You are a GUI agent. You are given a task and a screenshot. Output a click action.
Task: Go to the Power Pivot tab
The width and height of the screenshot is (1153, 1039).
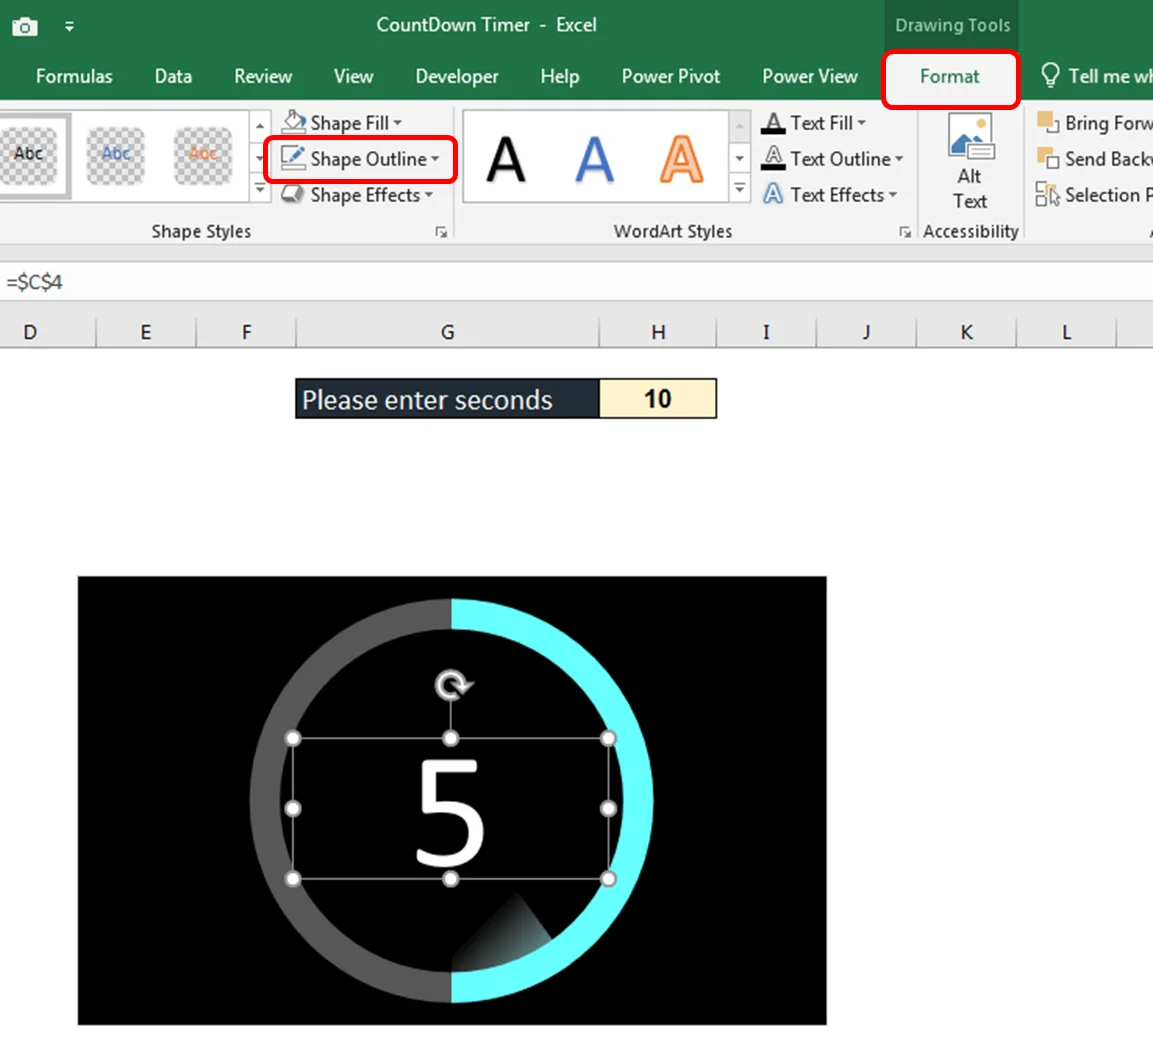pos(670,77)
